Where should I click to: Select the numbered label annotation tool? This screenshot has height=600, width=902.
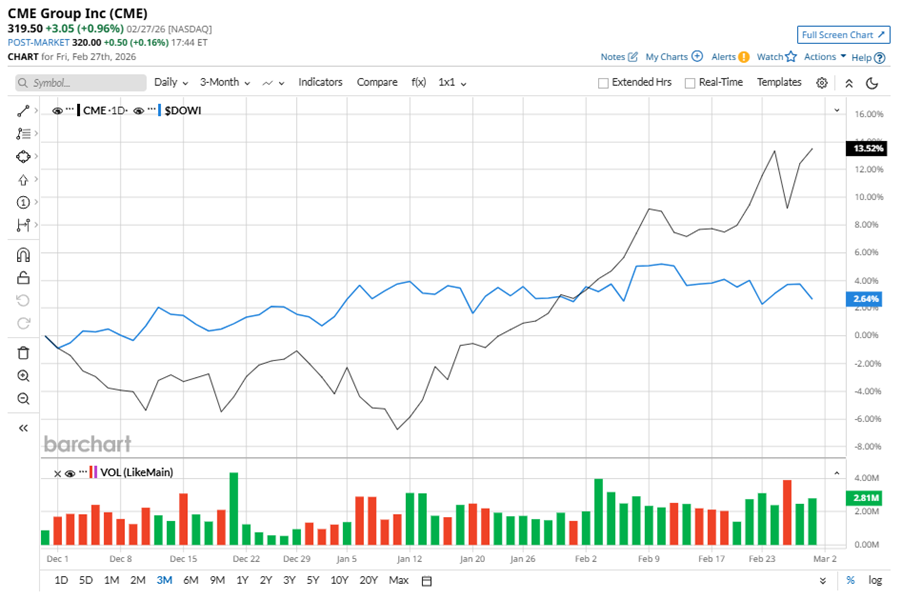(23, 202)
